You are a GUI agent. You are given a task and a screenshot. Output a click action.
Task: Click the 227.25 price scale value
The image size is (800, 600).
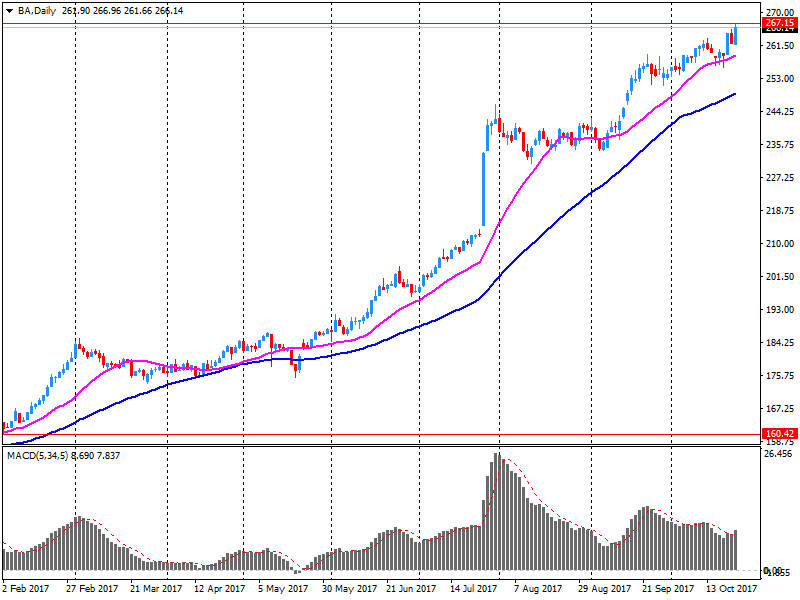coord(780,178)
